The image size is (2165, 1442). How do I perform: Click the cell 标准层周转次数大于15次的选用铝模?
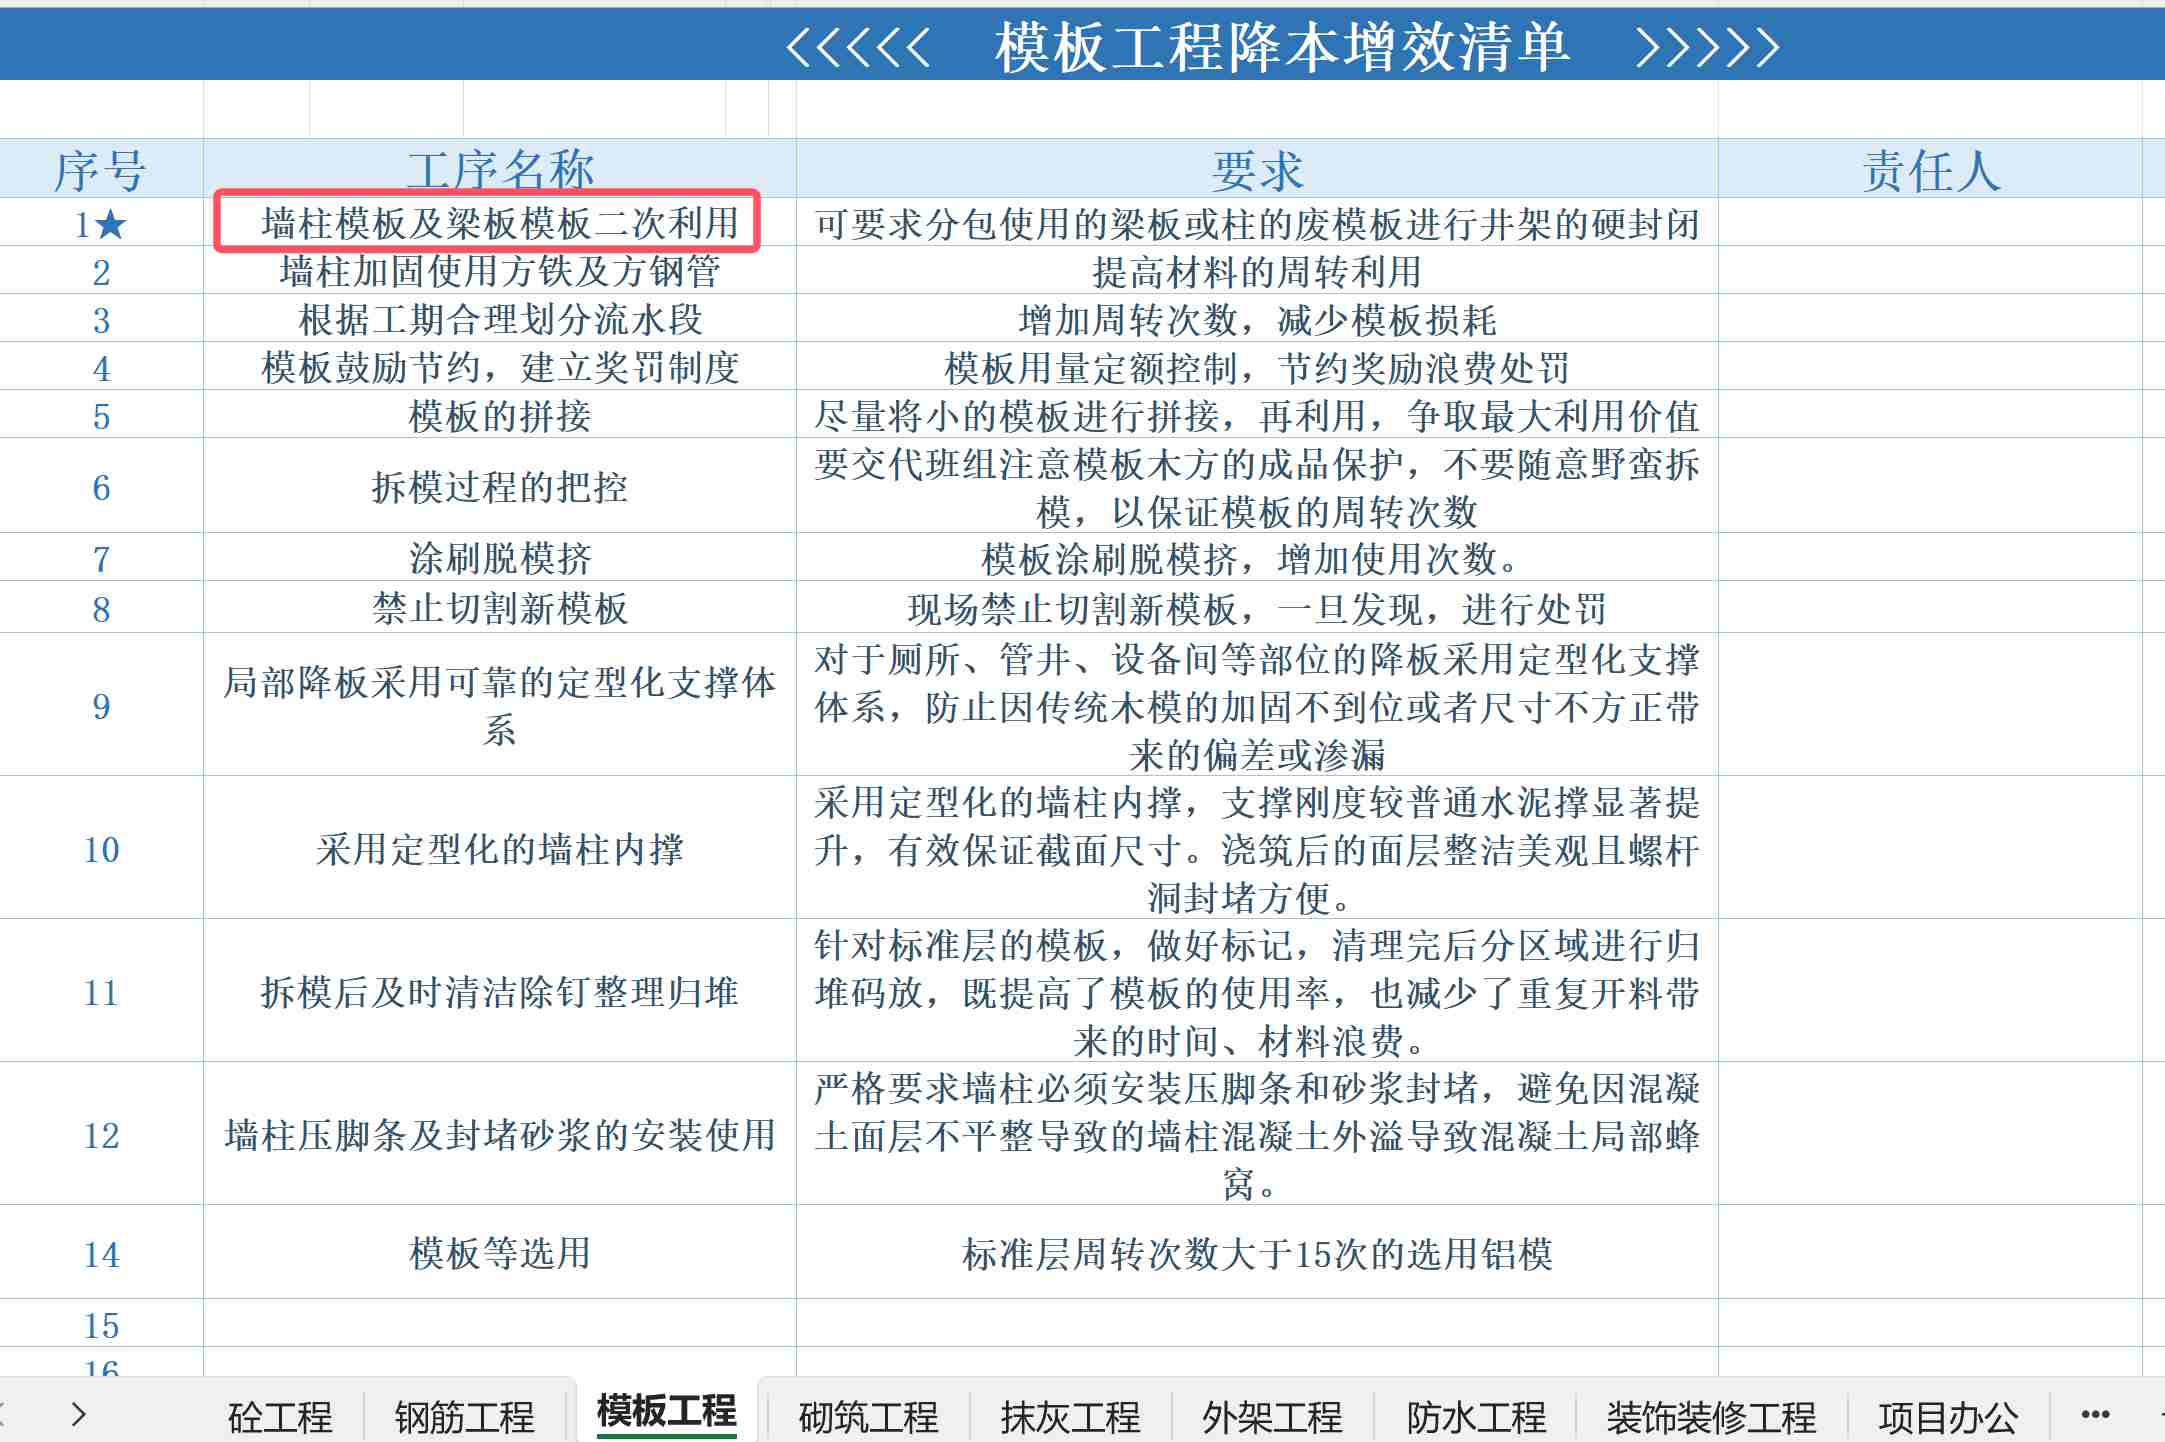(1257, 1253)
